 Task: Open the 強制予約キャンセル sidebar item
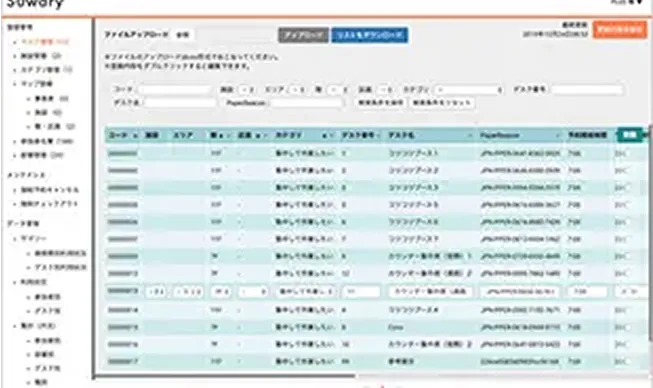[50, 190]
